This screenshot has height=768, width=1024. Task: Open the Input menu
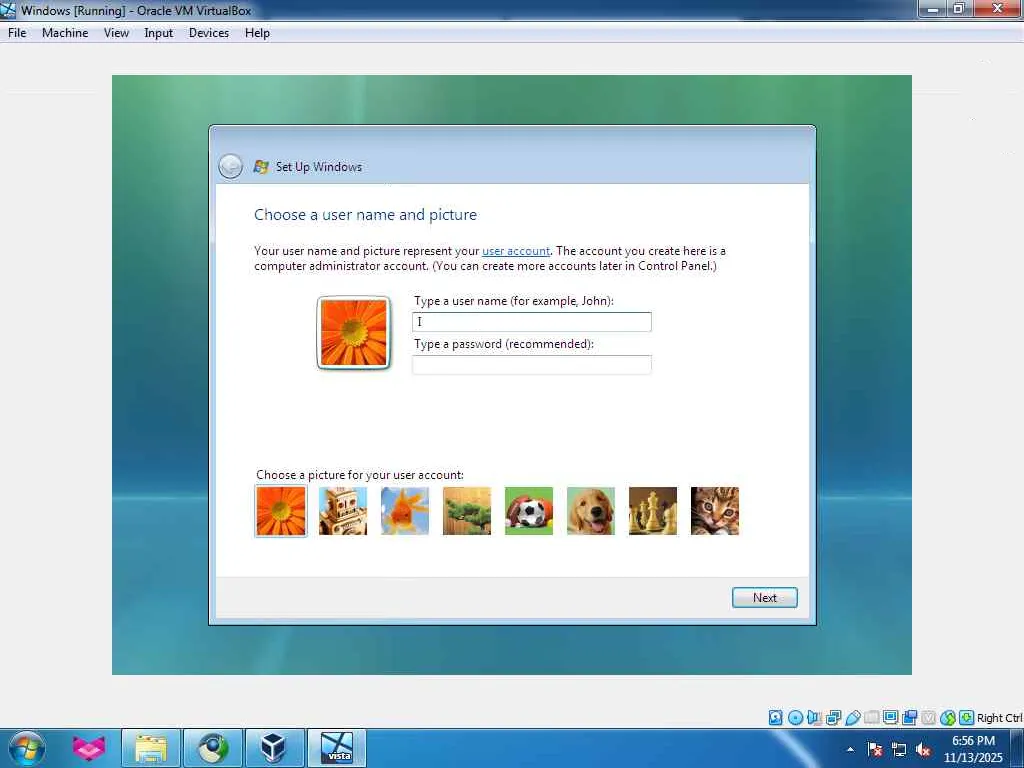(159, 33)
